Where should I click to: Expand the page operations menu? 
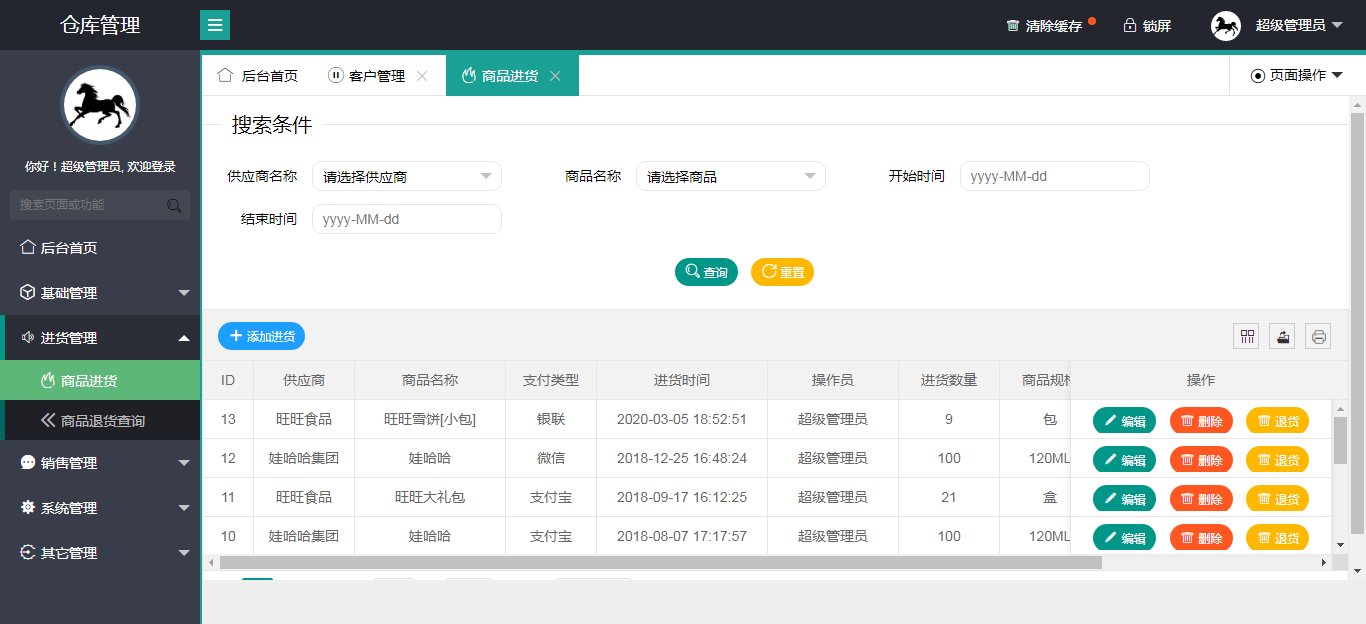click(1297, 75)
